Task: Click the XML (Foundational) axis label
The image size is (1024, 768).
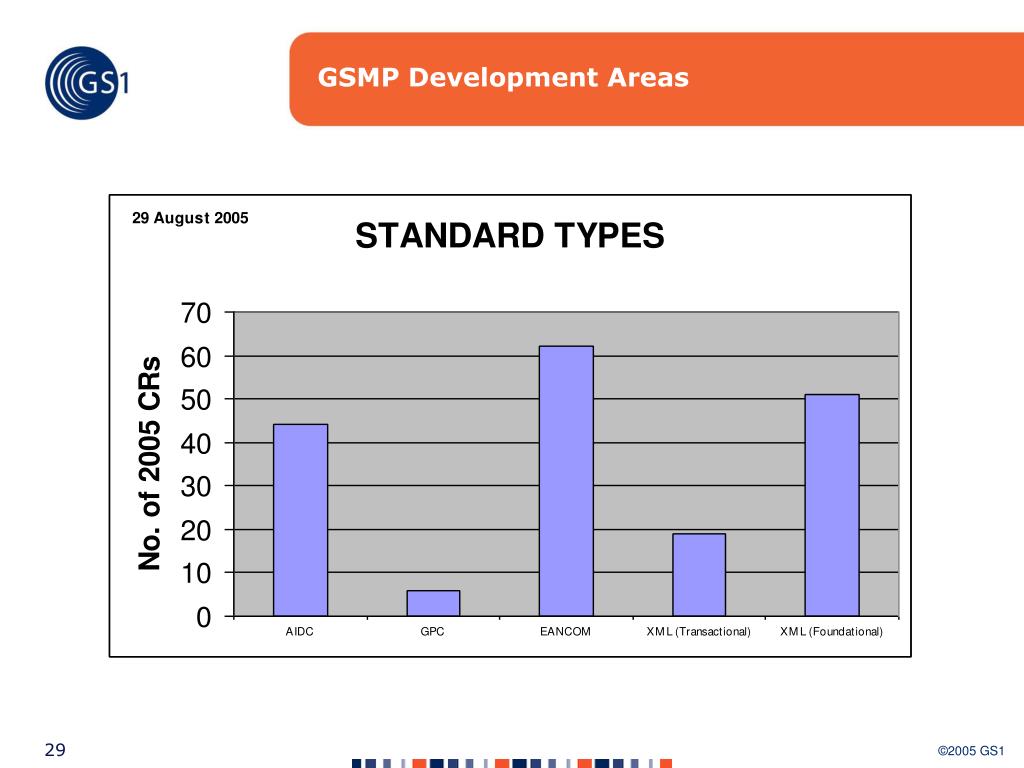Action: click(x=831, y=632)
